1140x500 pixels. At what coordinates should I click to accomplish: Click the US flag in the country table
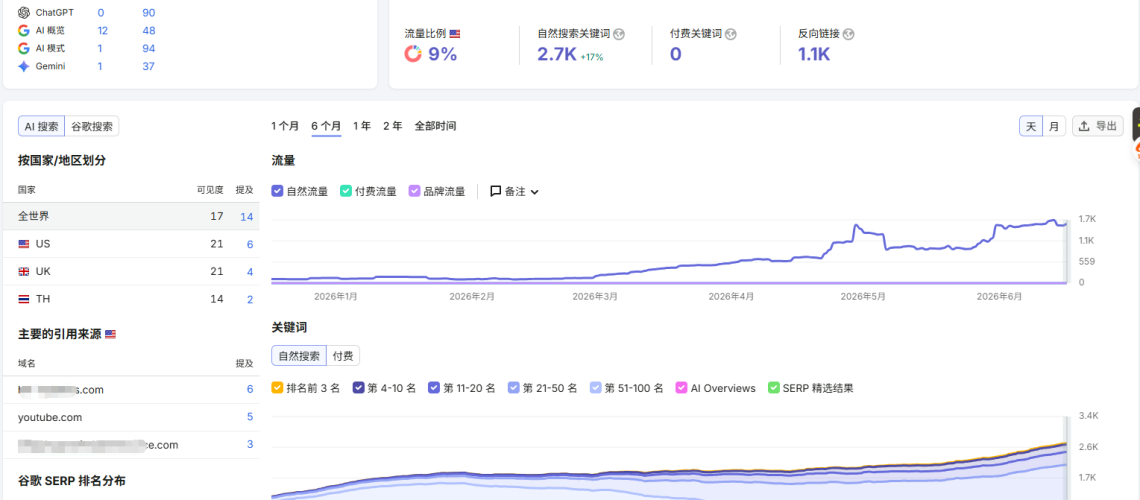(x=24, y=244)
